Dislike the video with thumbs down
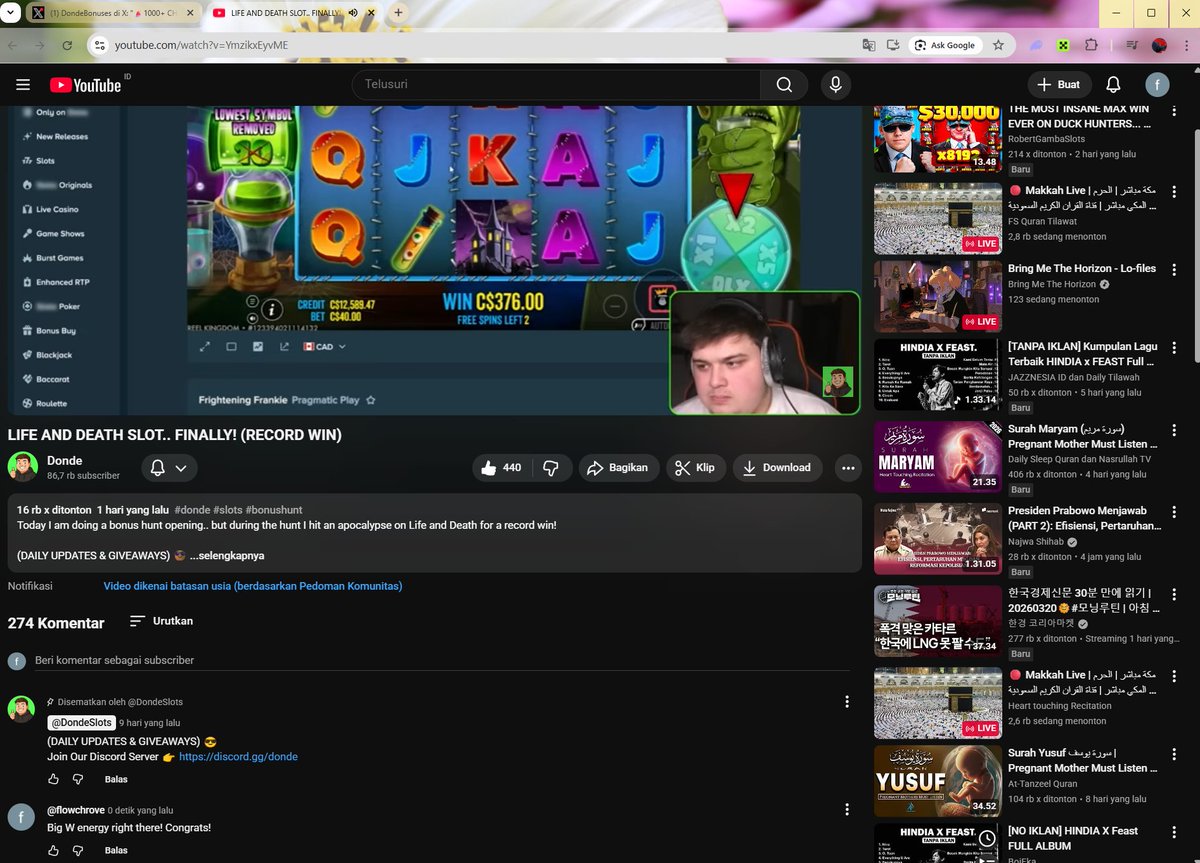1200x863 pixels. [551, 467]
